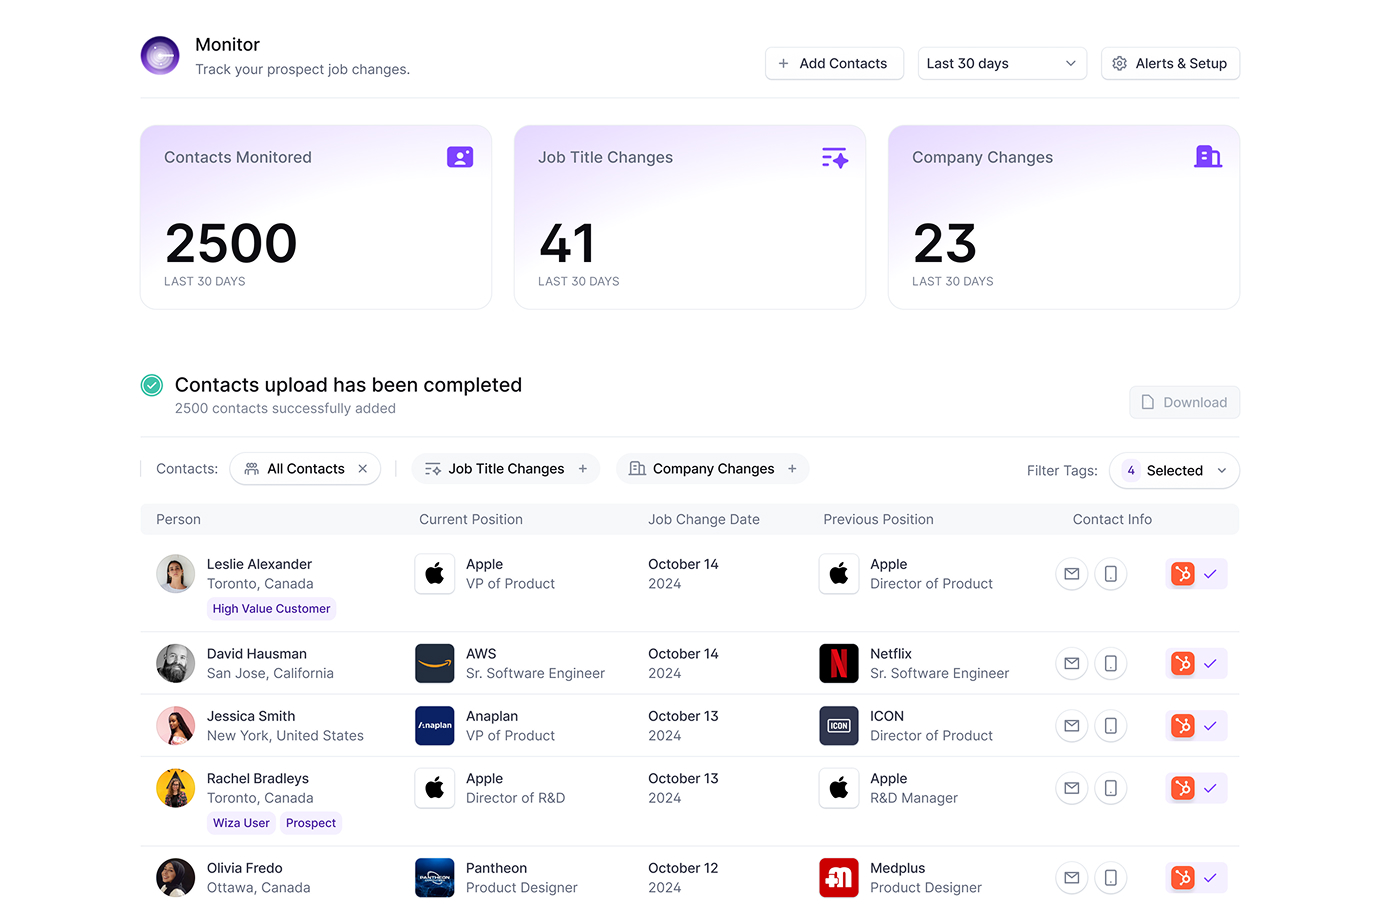1380x905 pixels.
Task: Click HubSpot icon in Jessica Smith row
Action: (1183, 726)
